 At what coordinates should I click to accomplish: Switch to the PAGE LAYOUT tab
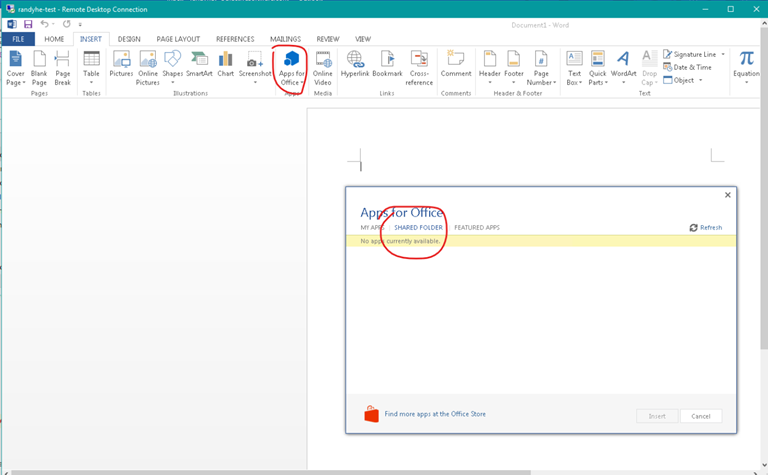tap(178, 39)
